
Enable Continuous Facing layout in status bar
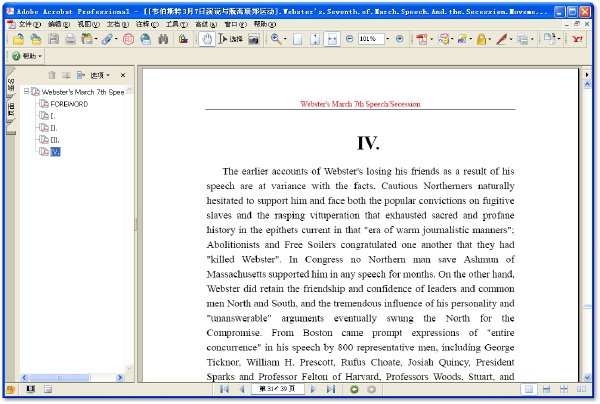[x=564, y=389]
